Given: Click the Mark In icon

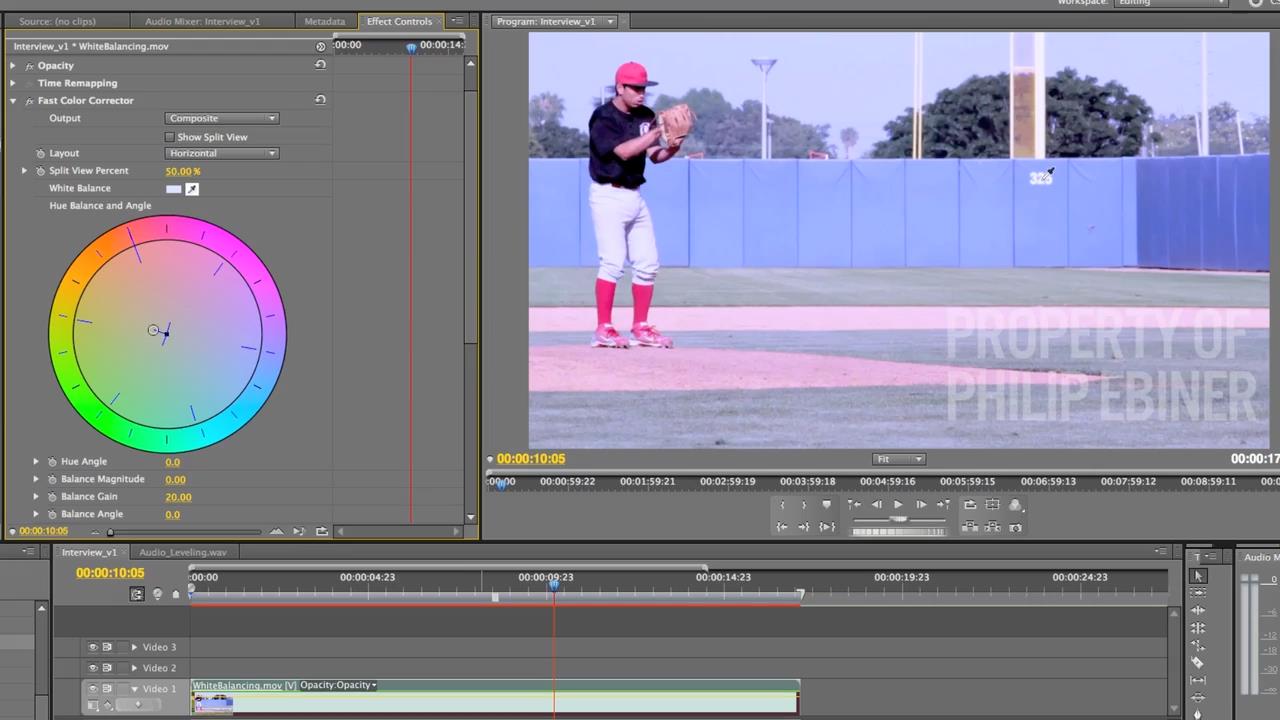Looking at the screenshot, I should point(782,505).
